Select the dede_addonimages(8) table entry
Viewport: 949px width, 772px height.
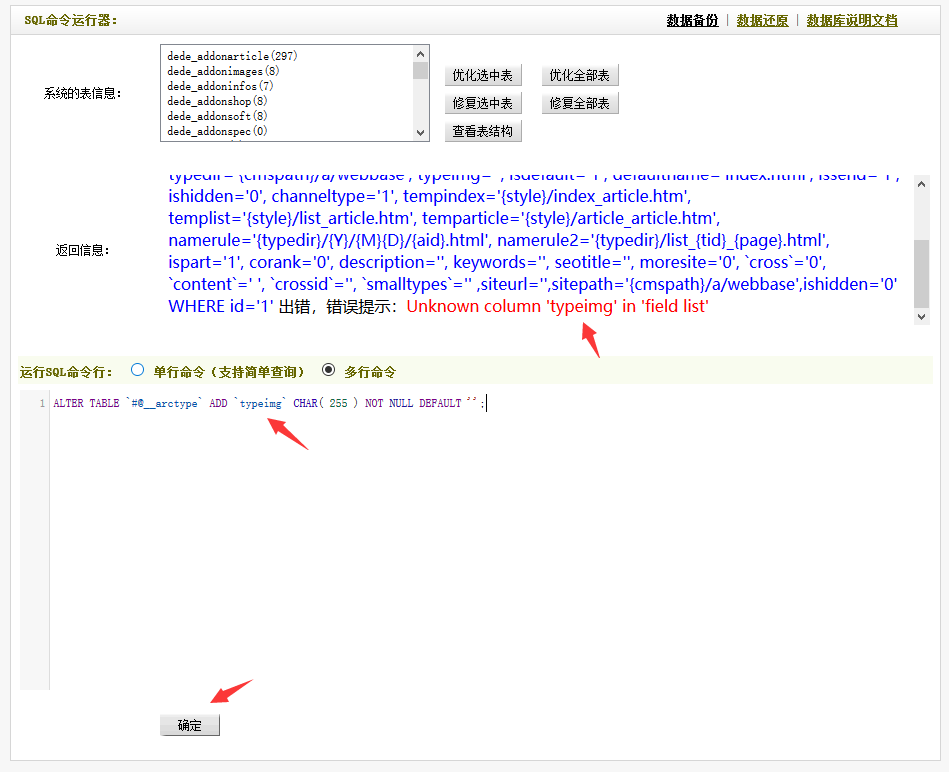[x=223, y=72]
